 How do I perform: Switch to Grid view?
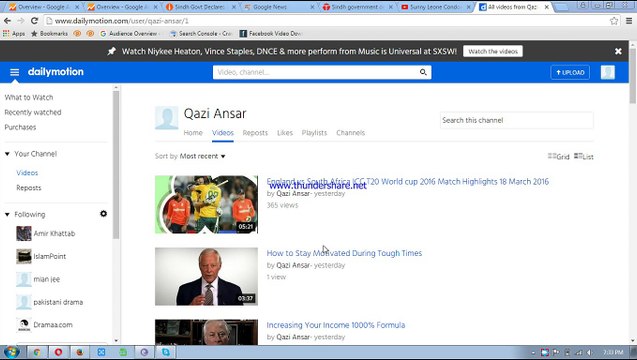point(559,156)
